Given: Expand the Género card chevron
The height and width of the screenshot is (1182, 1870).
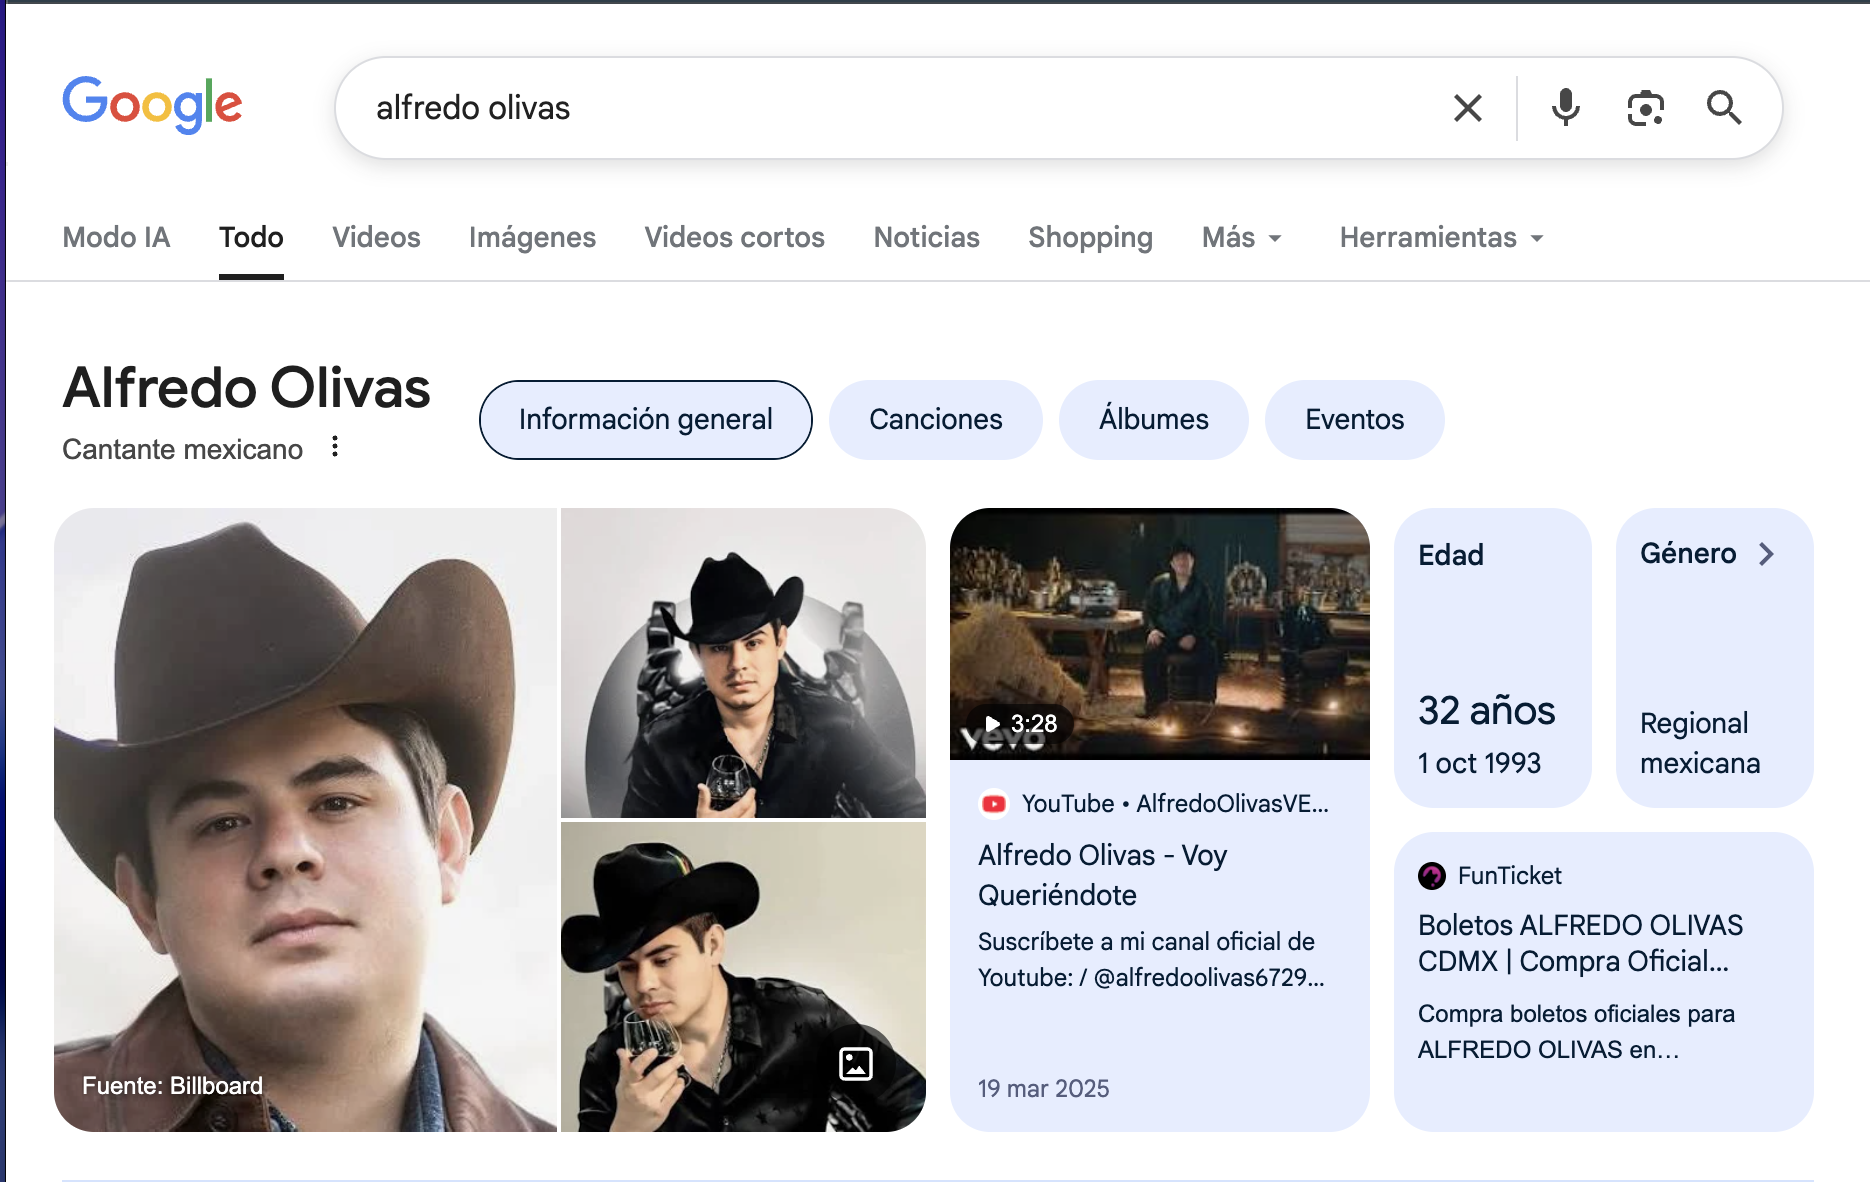Looking at the screenshot, I should [1768, 553].
